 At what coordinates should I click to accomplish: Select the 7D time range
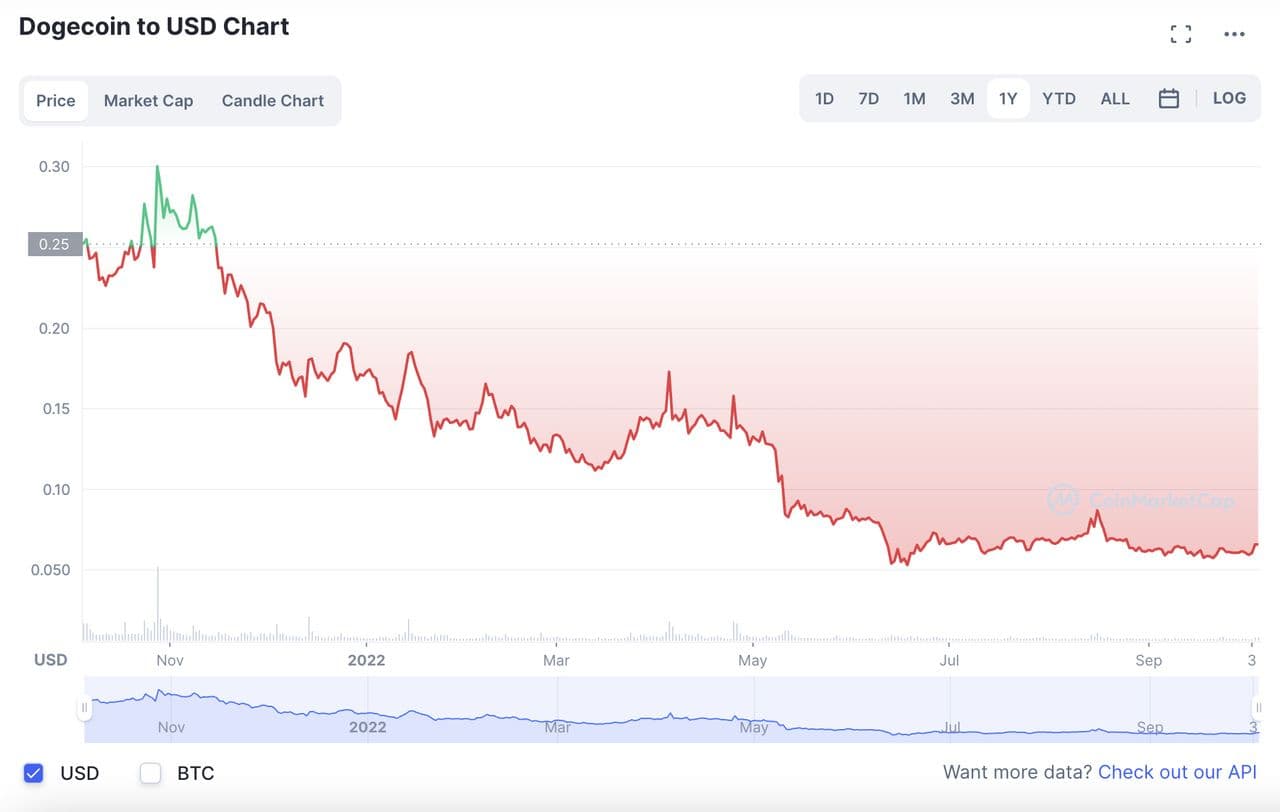click(x=868, y=99)
